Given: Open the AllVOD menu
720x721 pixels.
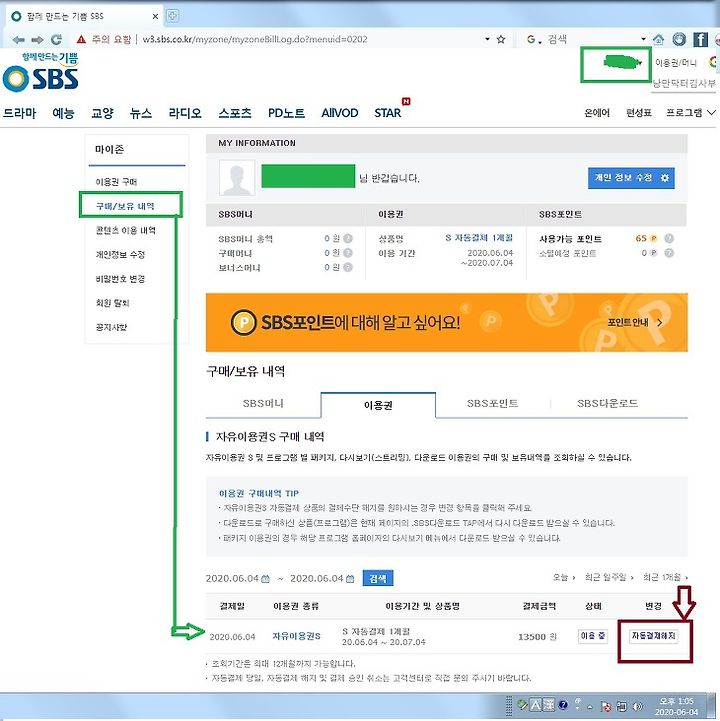Looking at the screenshot, I should (x=339, y=113).
